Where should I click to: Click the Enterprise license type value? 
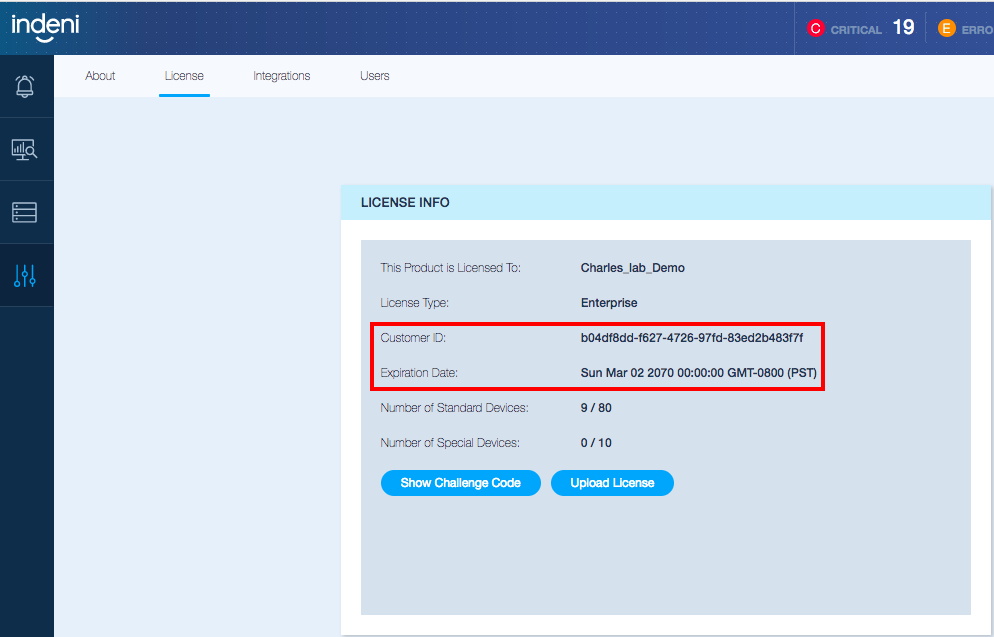[608, 303]
